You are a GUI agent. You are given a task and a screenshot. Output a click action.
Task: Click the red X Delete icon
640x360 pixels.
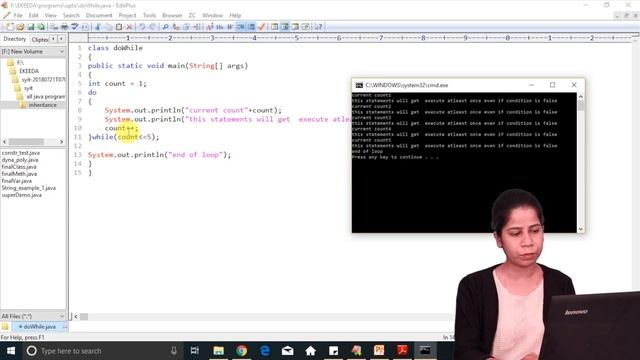pos(129,27)
